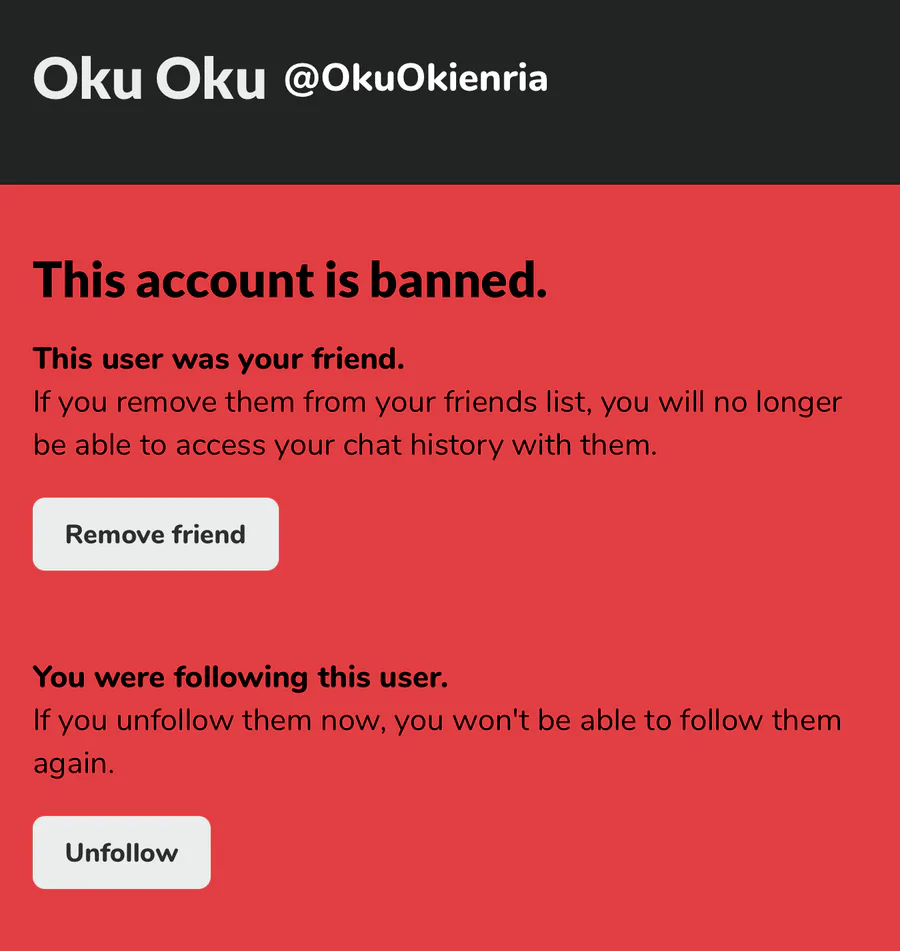
Task: Click the word "again." under the follow notice
Action: coord(74,763)
